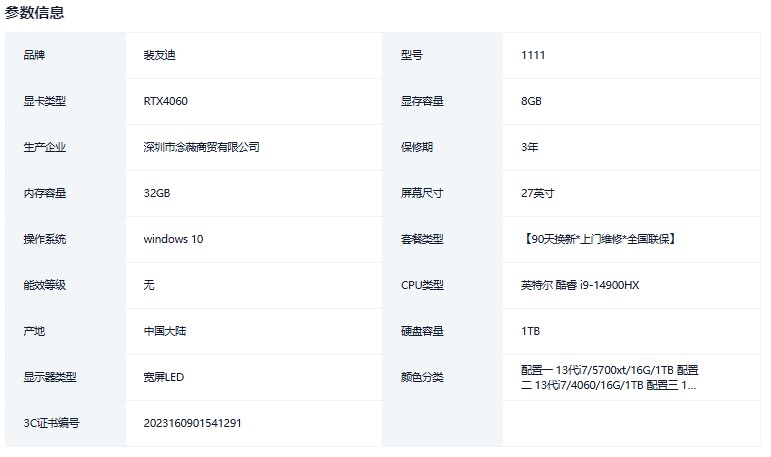Viewport: 771px width, 457px height.
Task: Select the 英特尔 酷睿 i9-14900HX CPU value
Action: click(x=579, y=285)
